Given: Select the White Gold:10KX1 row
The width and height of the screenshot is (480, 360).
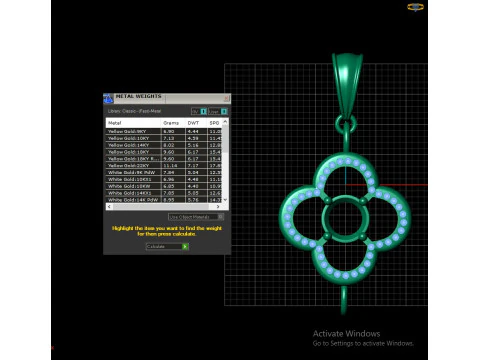Looking at the screenshot, I should [x=164, y=179].
